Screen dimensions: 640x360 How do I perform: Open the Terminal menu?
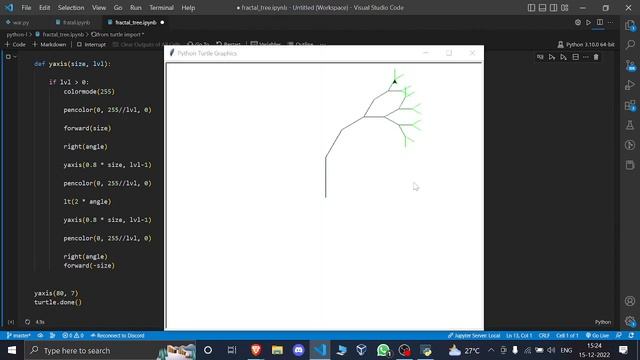pos(161,8)
